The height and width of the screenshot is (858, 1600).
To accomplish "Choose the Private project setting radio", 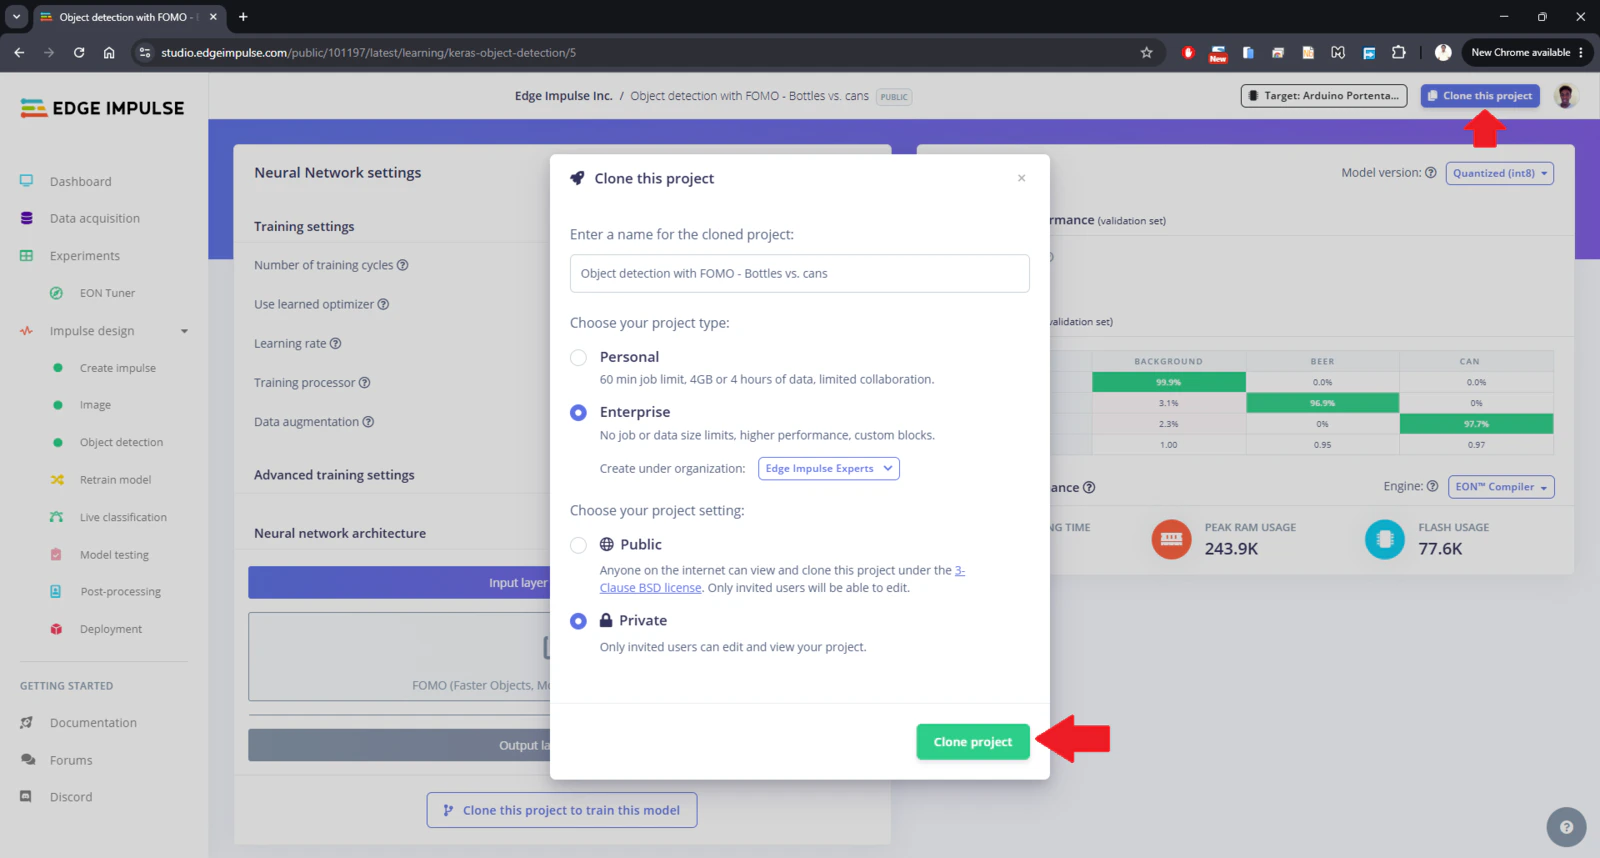I will click(578, 621).
